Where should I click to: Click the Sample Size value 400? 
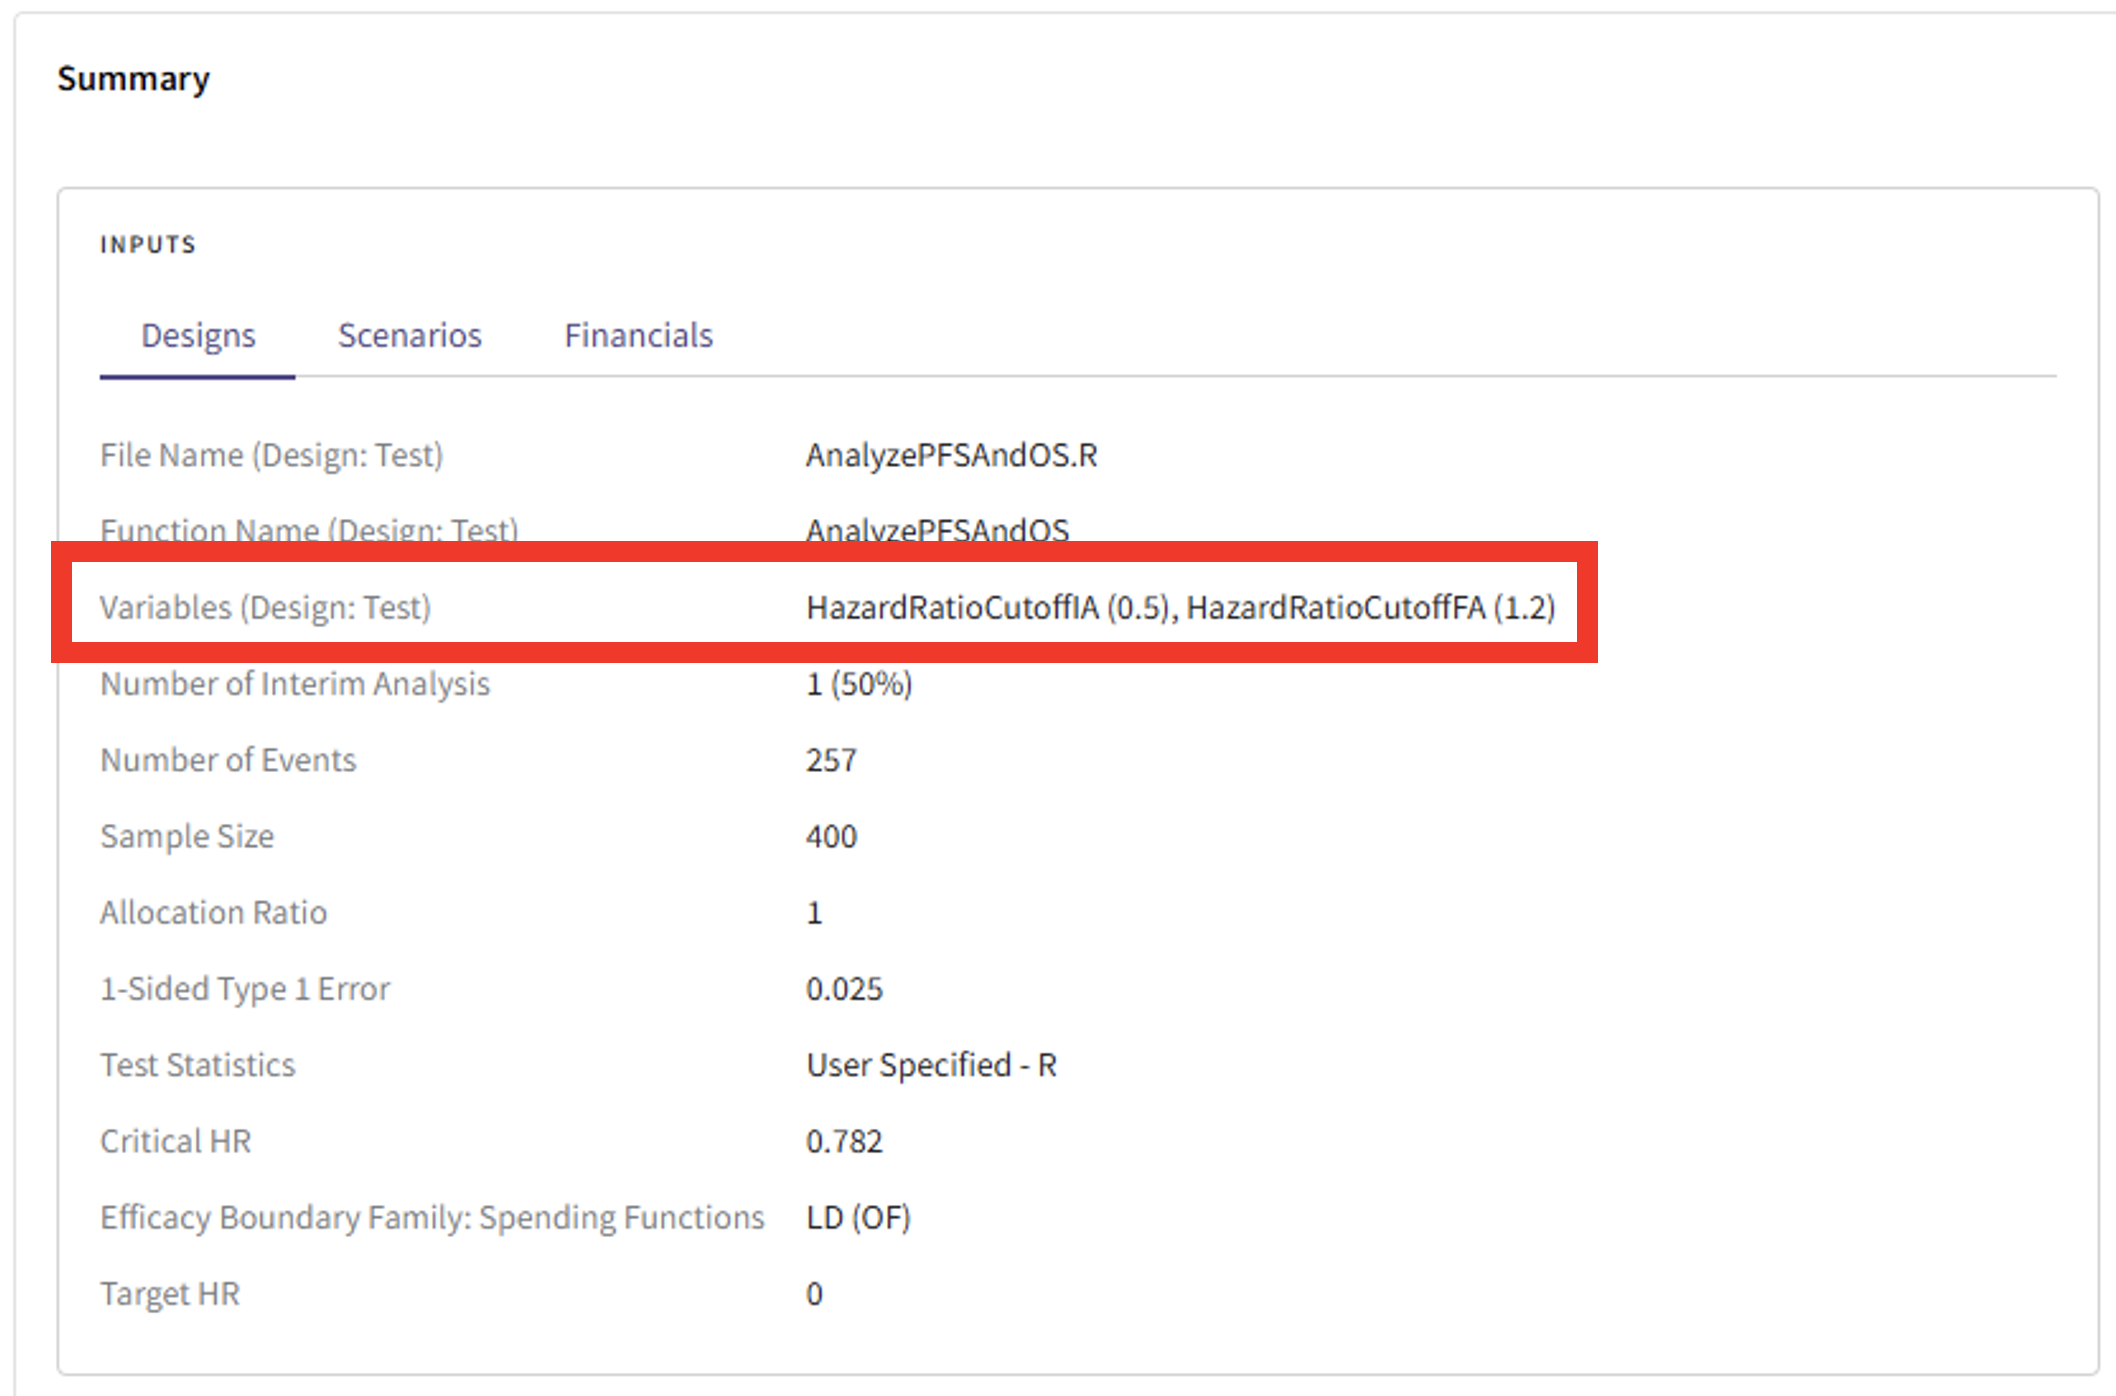(831, 837)
